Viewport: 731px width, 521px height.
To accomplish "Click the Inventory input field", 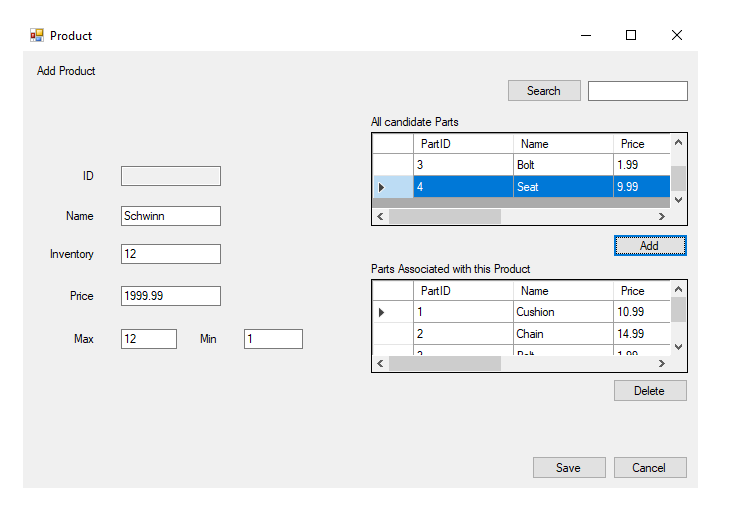I will click(x=171, y=254).
